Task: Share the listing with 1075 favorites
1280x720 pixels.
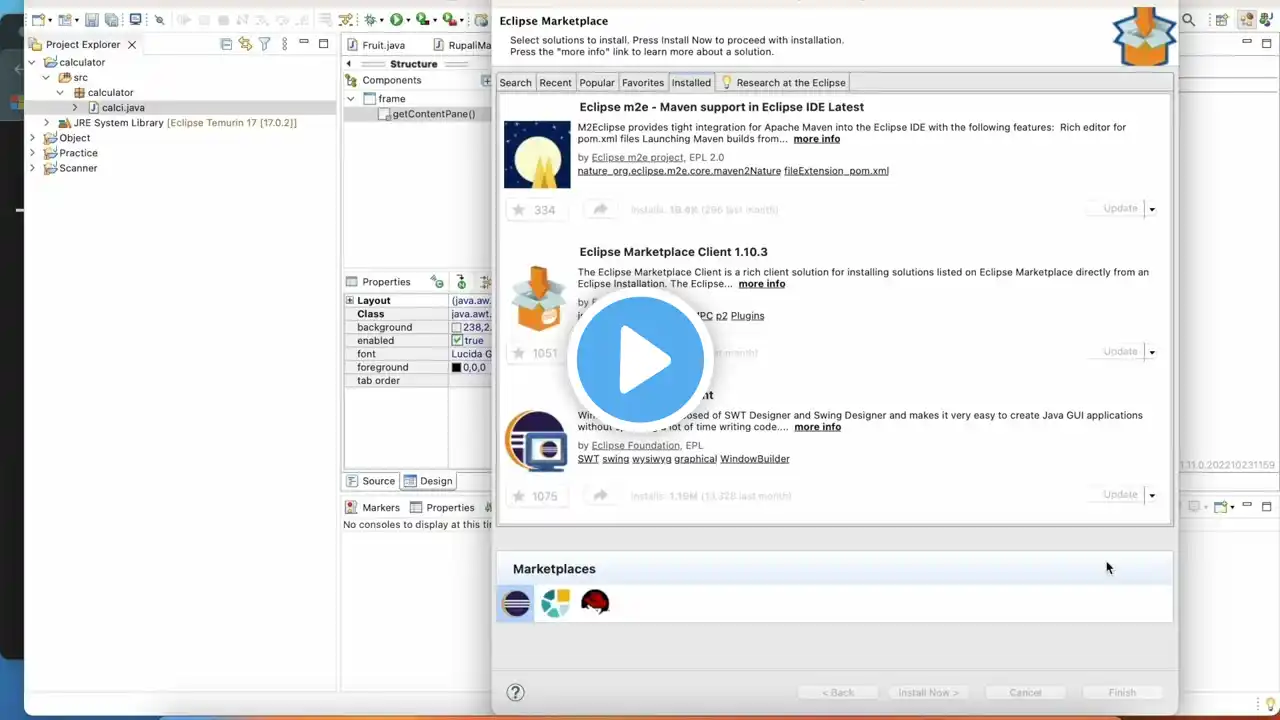Action: [600, 496]
